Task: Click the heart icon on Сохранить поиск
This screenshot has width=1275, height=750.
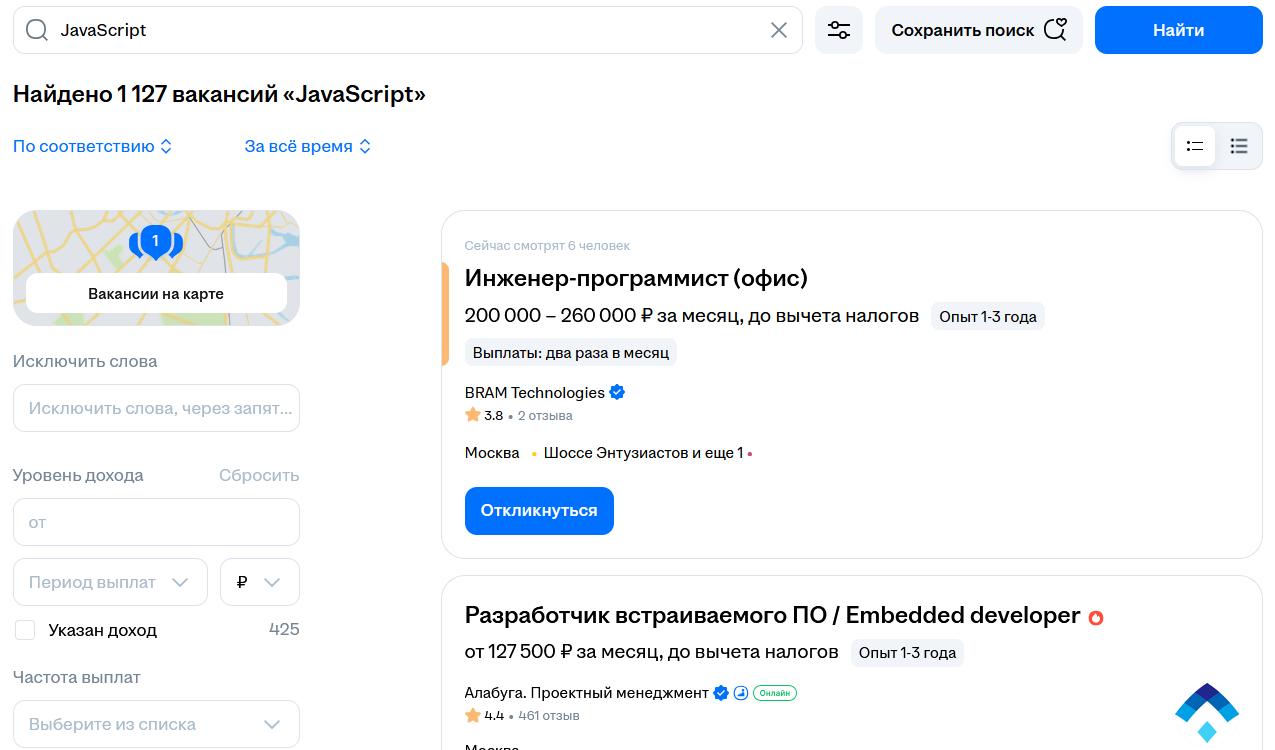Action: coord(1055,30)
